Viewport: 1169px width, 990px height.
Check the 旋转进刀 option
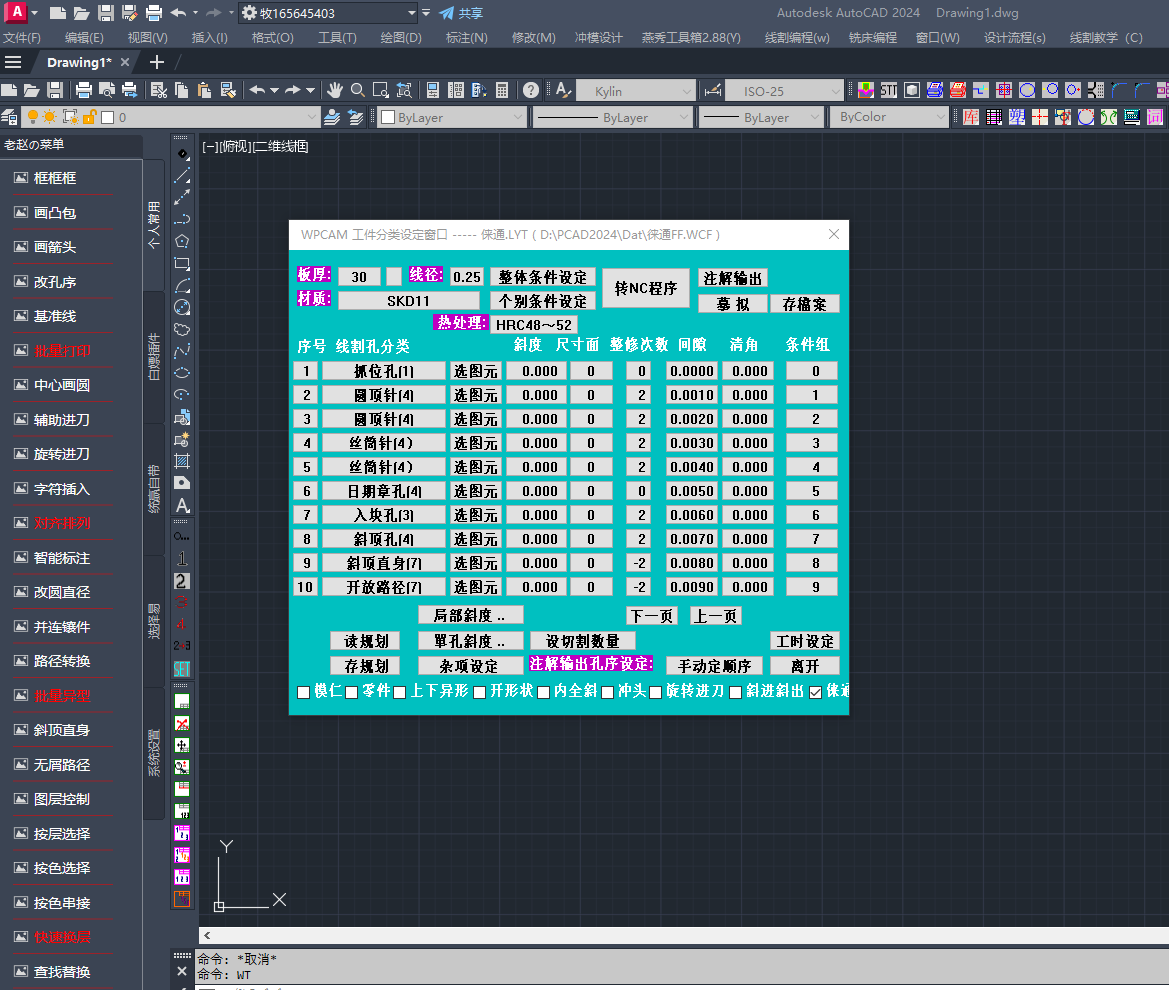coord(656,692)
